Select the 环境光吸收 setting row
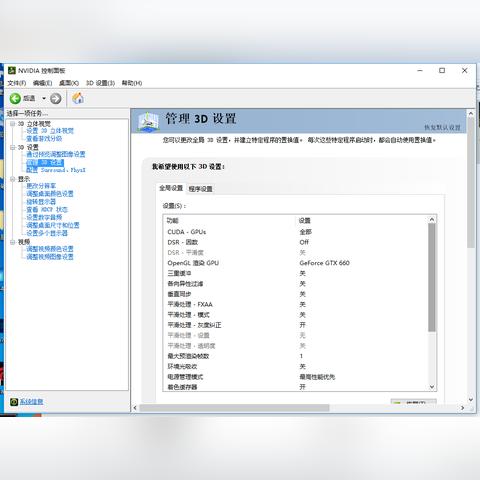 [x=295, y=366]
